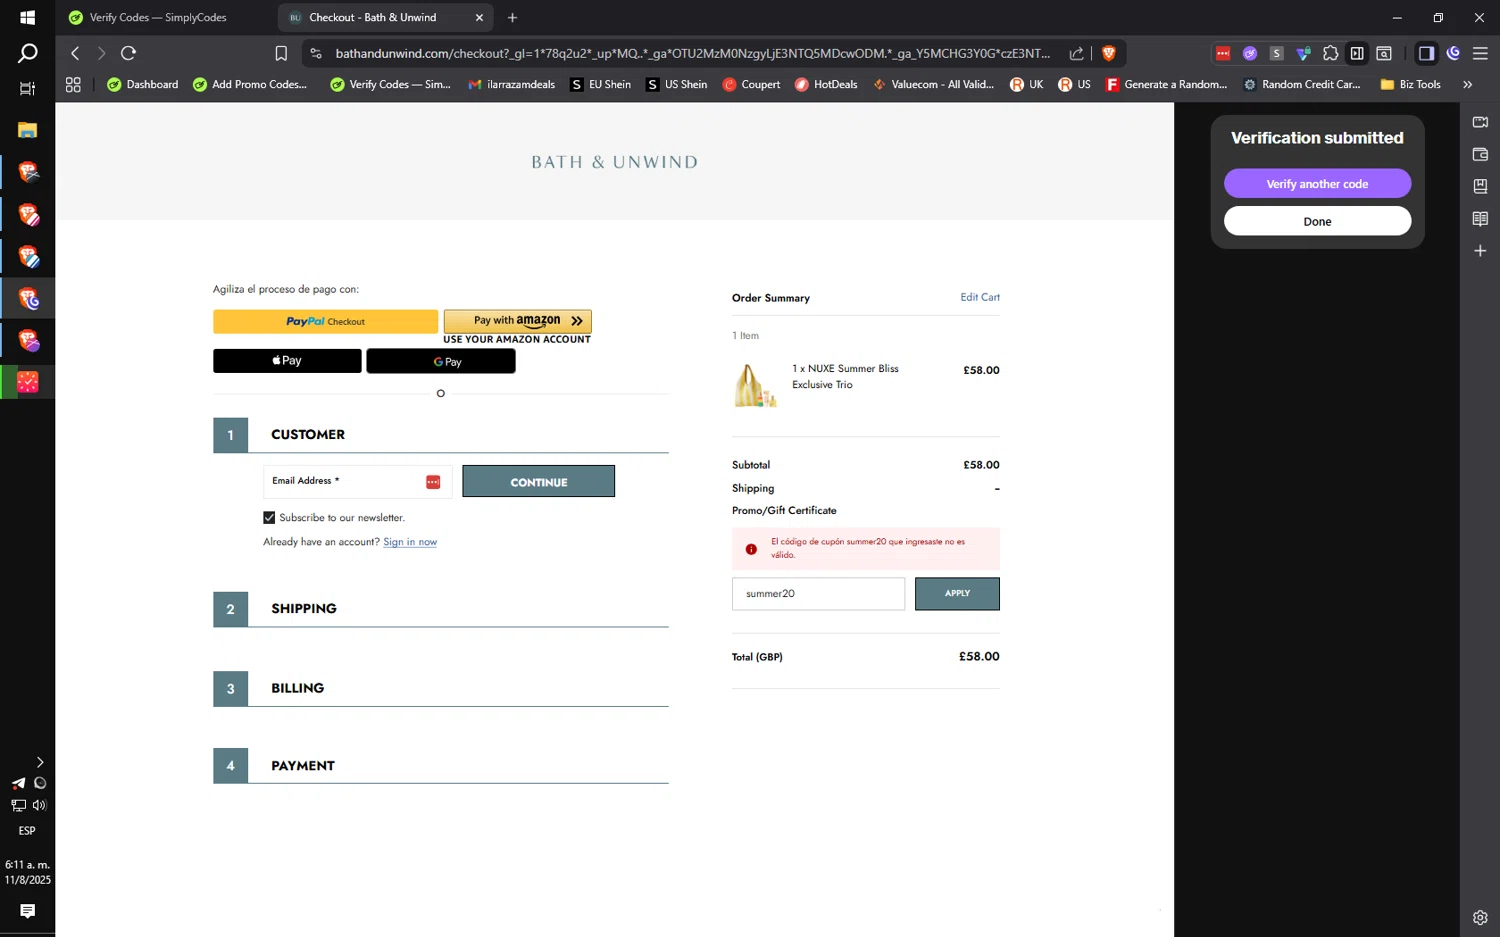The width and height of the screenshot is (1500, 937).
Task: Expand hidden taskbar tray icons chevron
Action: pyautogui.click(x=40, y=762)
